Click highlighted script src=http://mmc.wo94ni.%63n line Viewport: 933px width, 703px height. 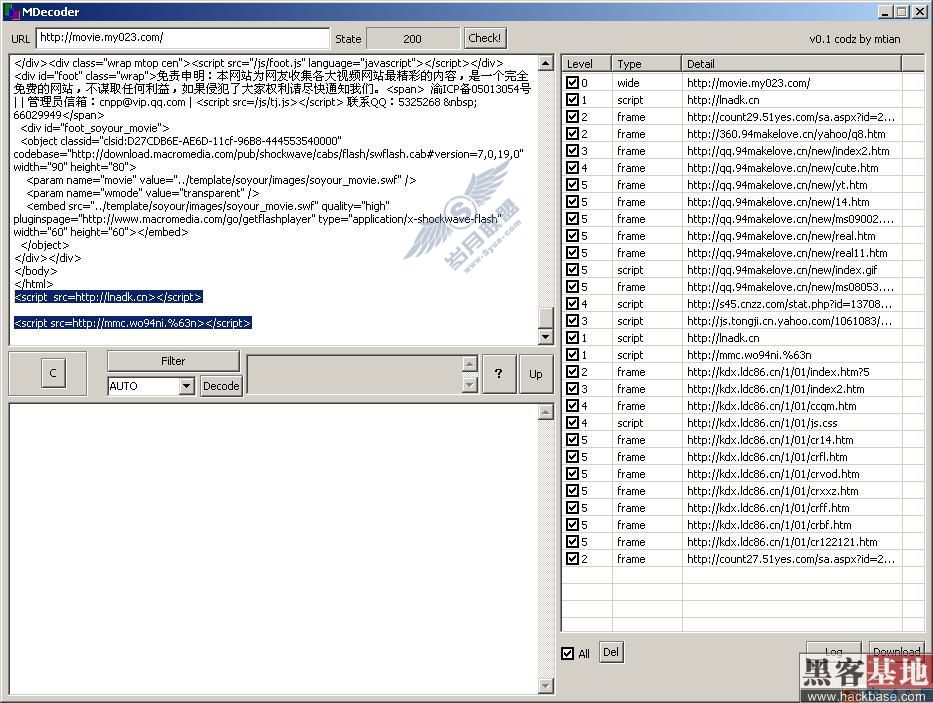[133, 323]
